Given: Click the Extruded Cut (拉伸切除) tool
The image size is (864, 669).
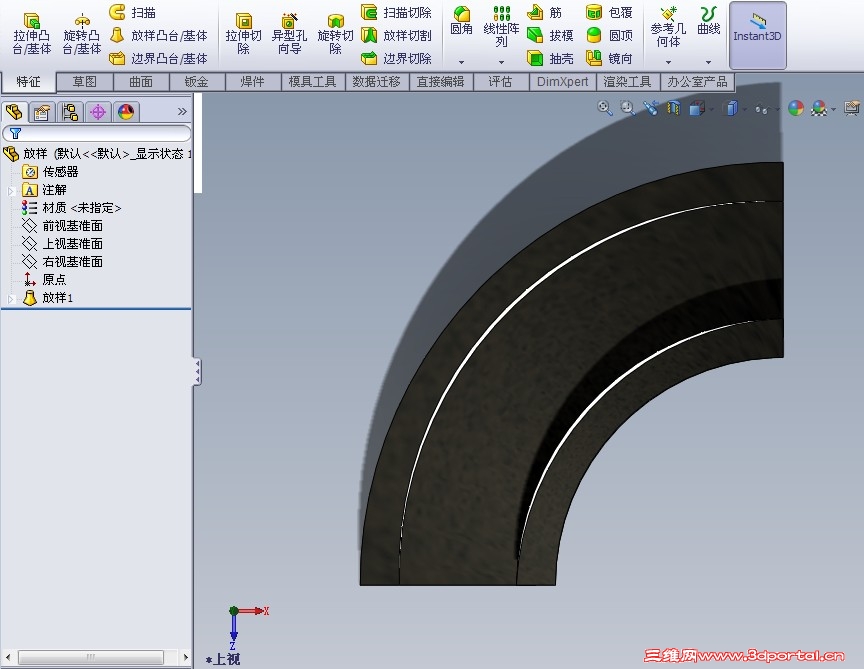Looking at the screenshot, I should [x=244, y=35].
